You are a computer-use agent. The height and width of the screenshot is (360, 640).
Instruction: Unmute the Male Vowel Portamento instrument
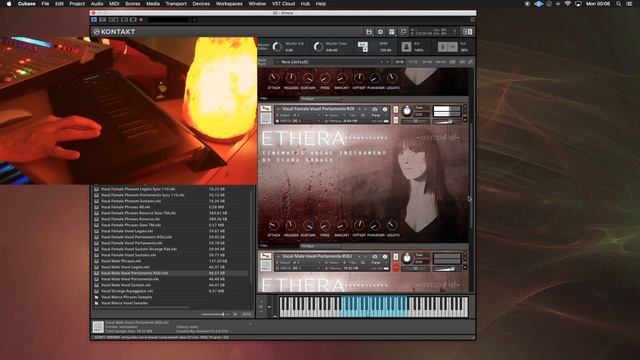396,267
